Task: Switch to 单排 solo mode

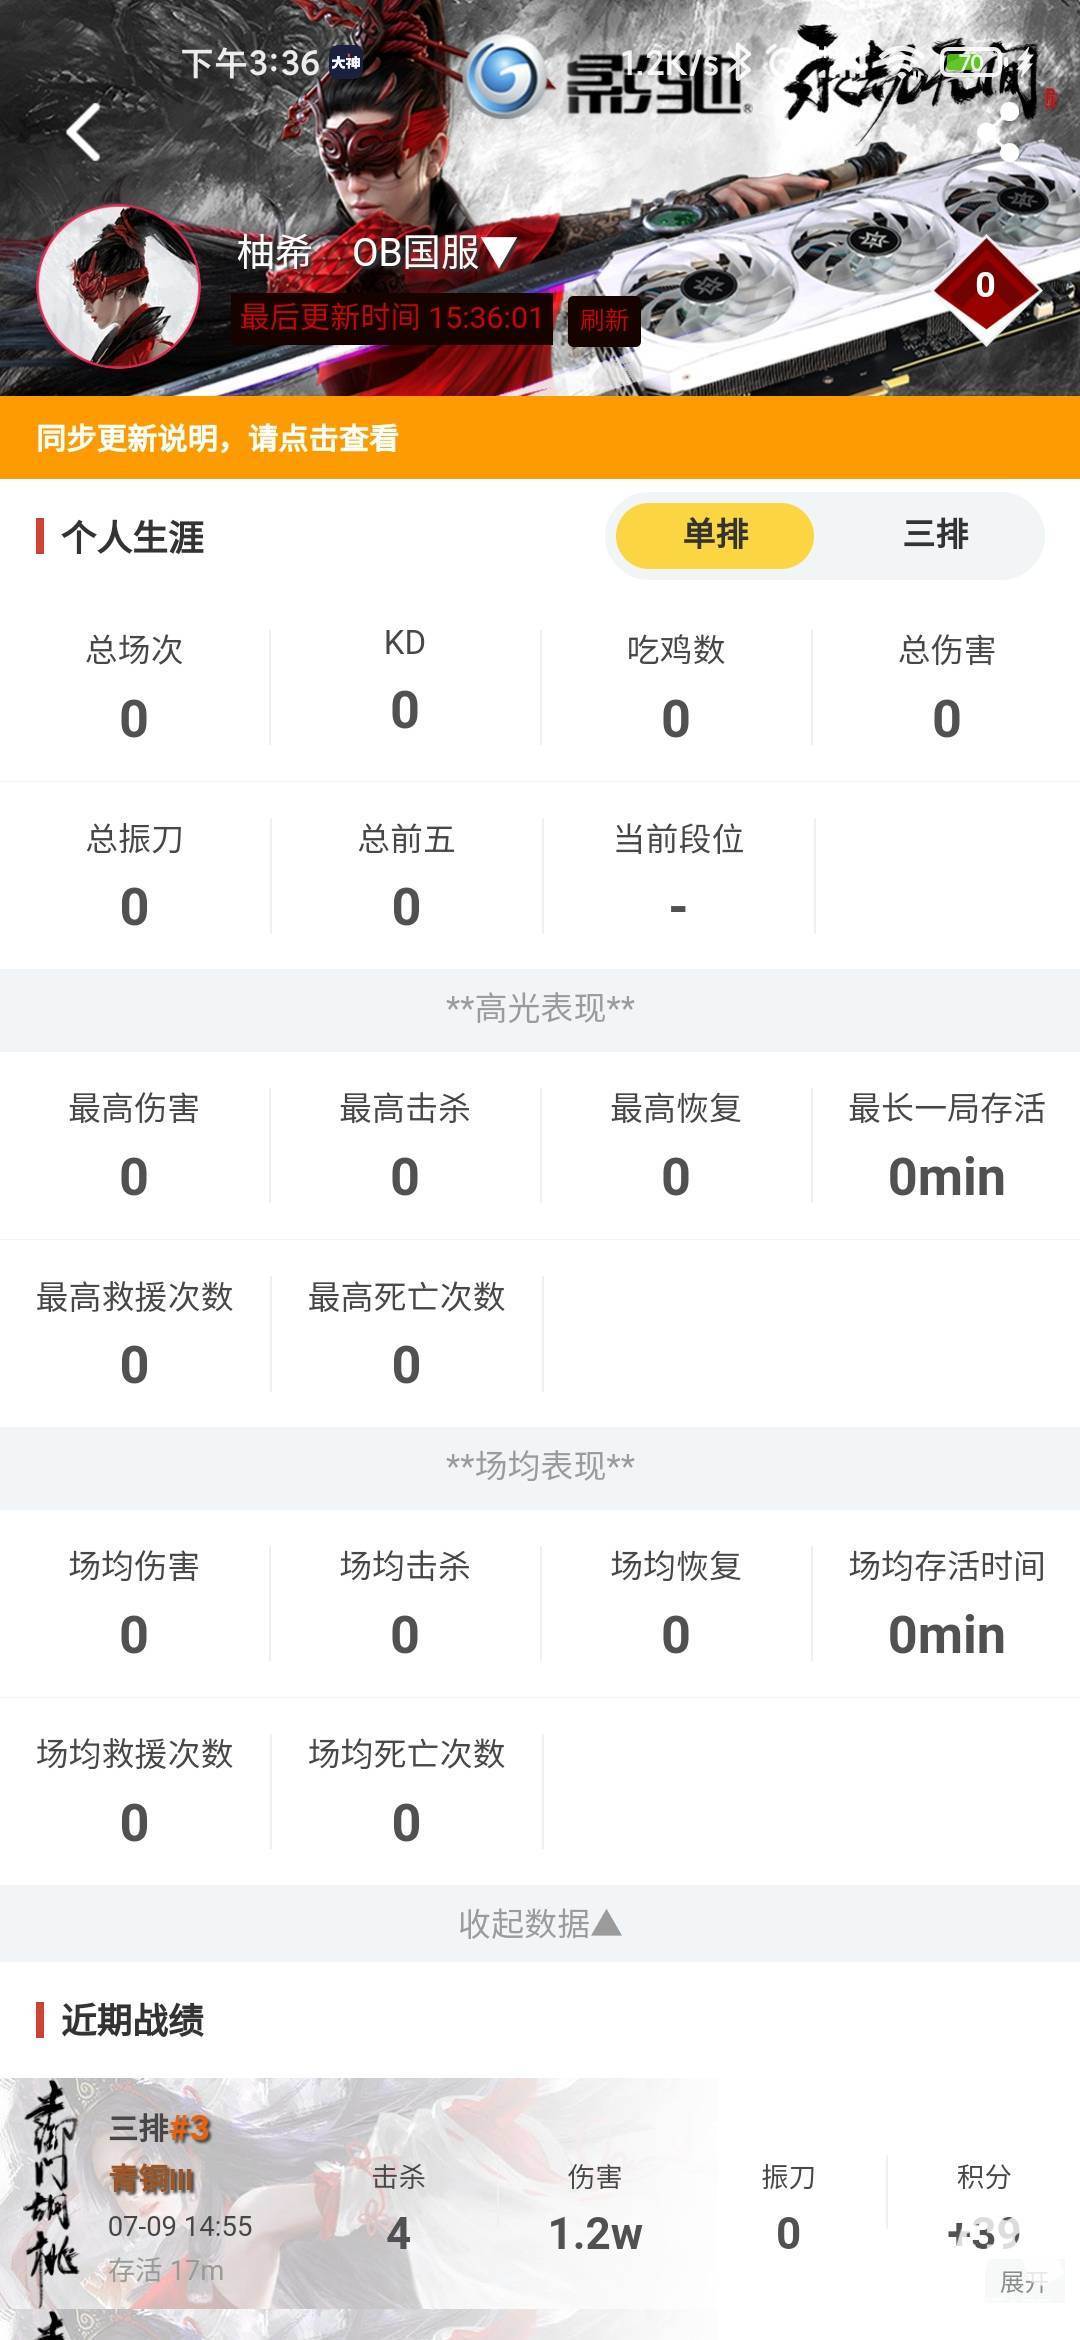Action: pos(715,535)
